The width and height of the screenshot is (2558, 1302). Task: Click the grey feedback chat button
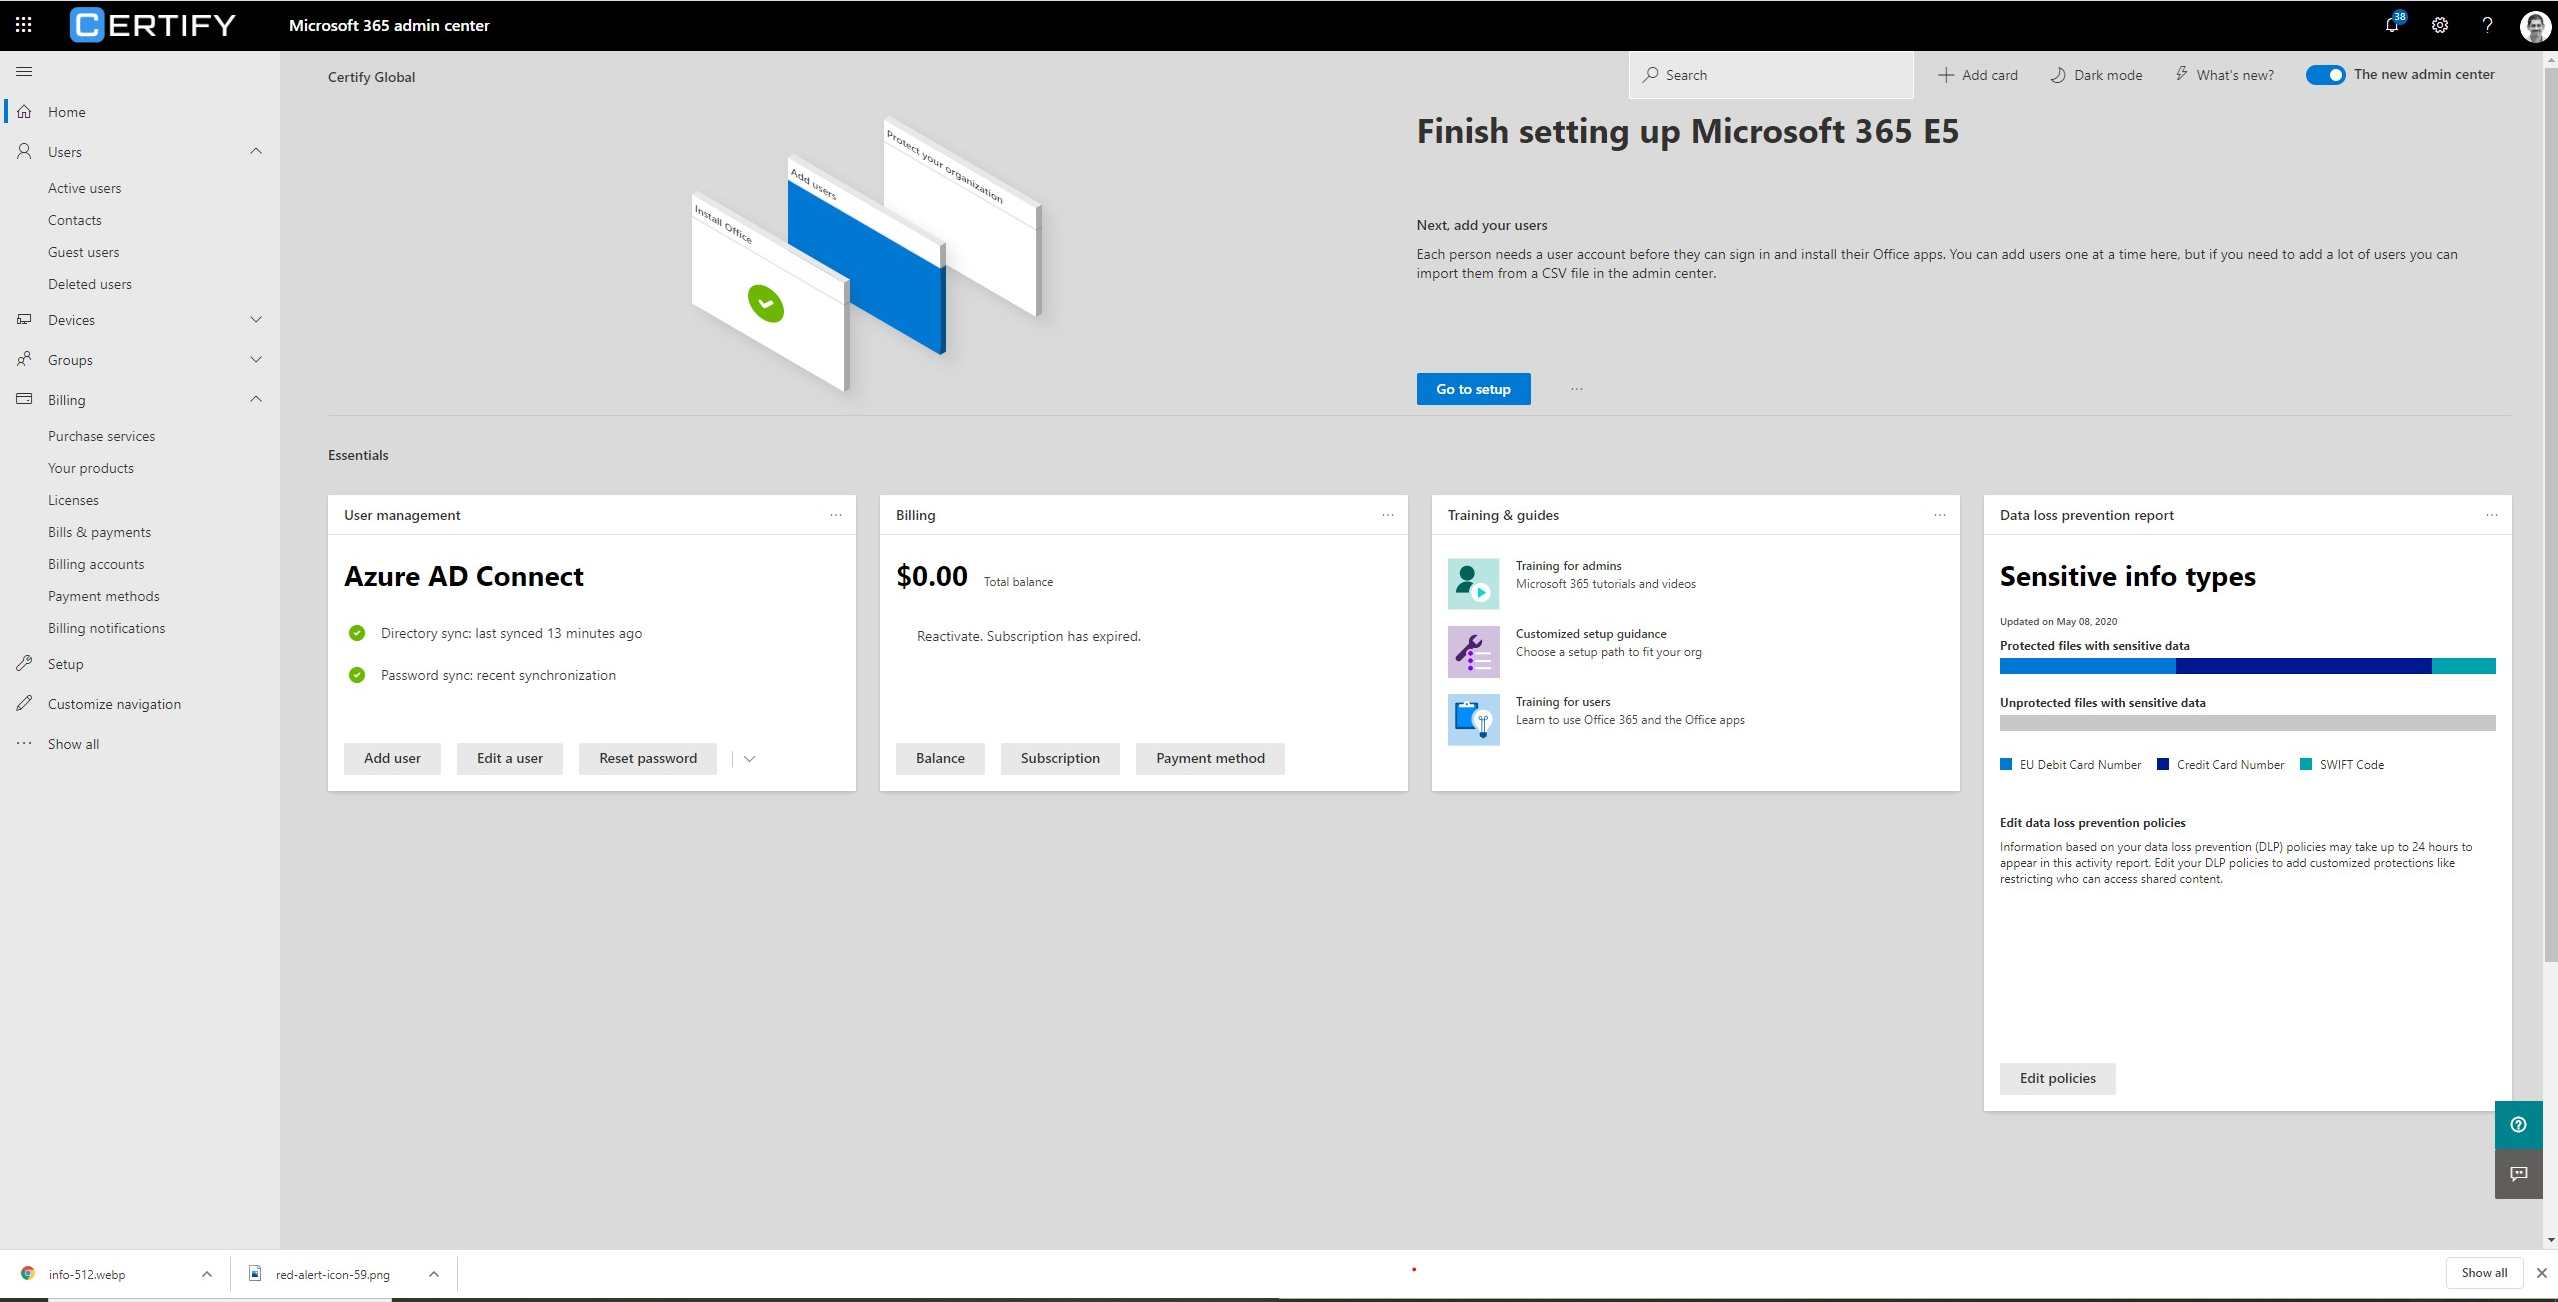[2518, 1174]
